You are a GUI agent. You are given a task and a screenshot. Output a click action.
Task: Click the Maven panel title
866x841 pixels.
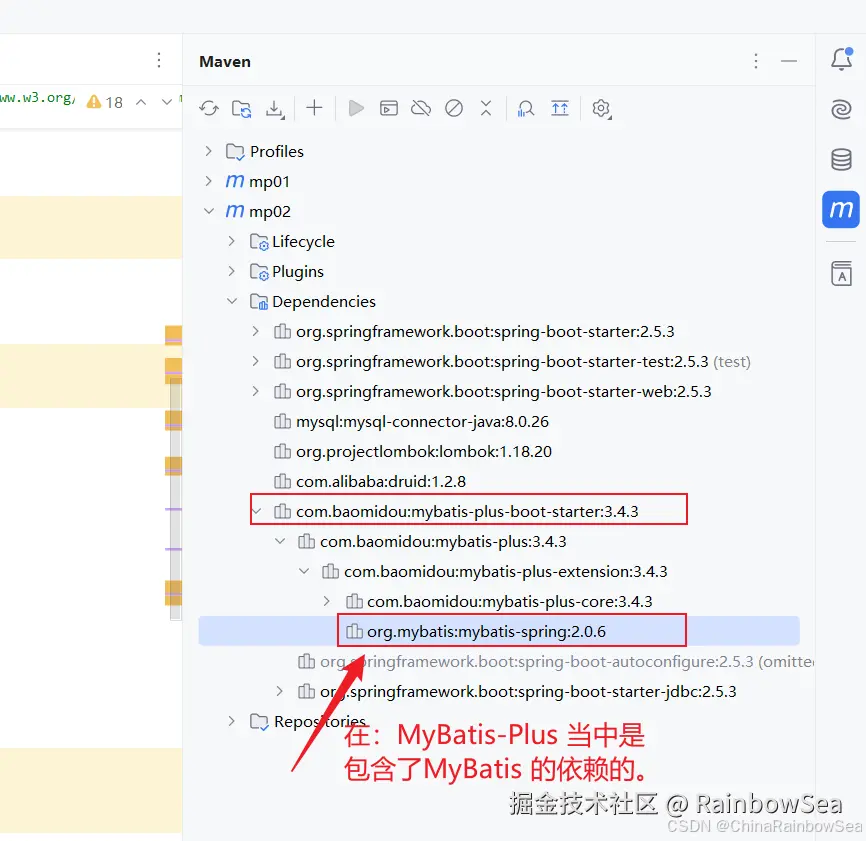[225, 61]
